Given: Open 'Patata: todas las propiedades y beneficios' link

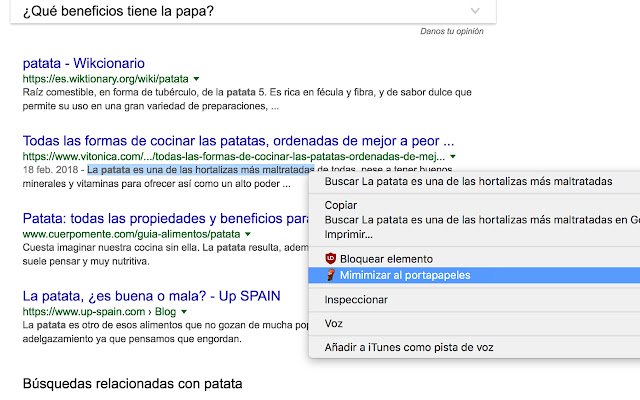Looking at the screenshot, I should coord(166,218).
